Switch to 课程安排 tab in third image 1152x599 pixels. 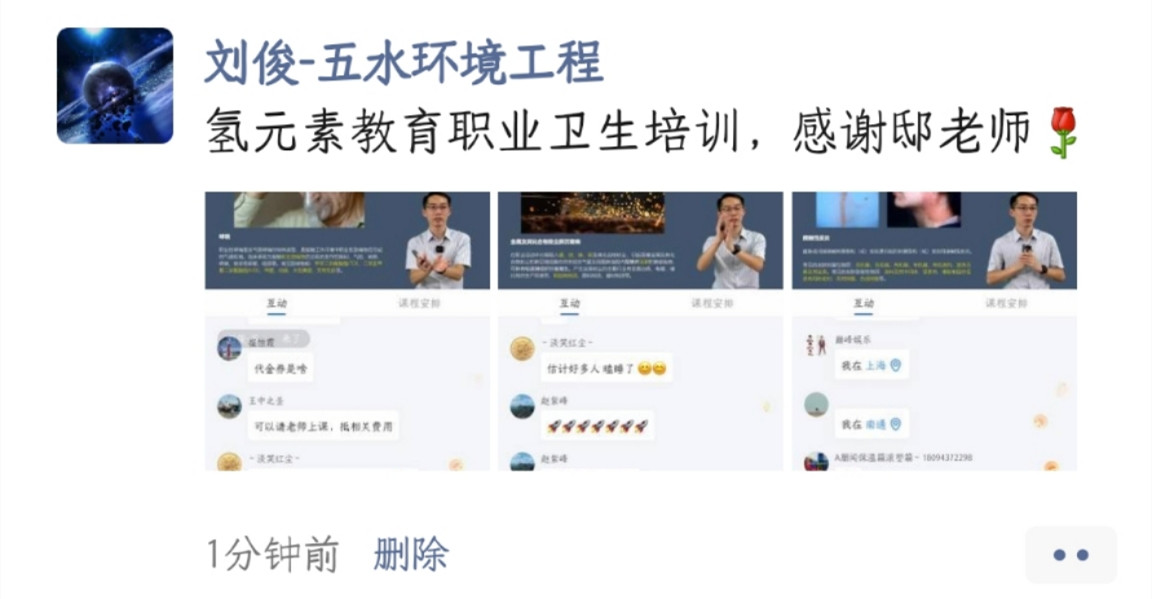(1006, 303)
